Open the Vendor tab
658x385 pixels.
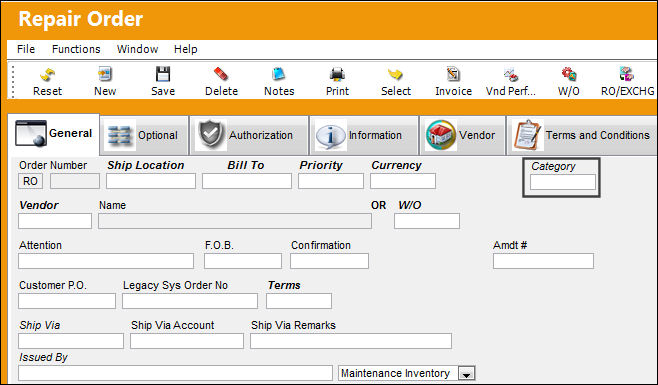click(462, 135)
